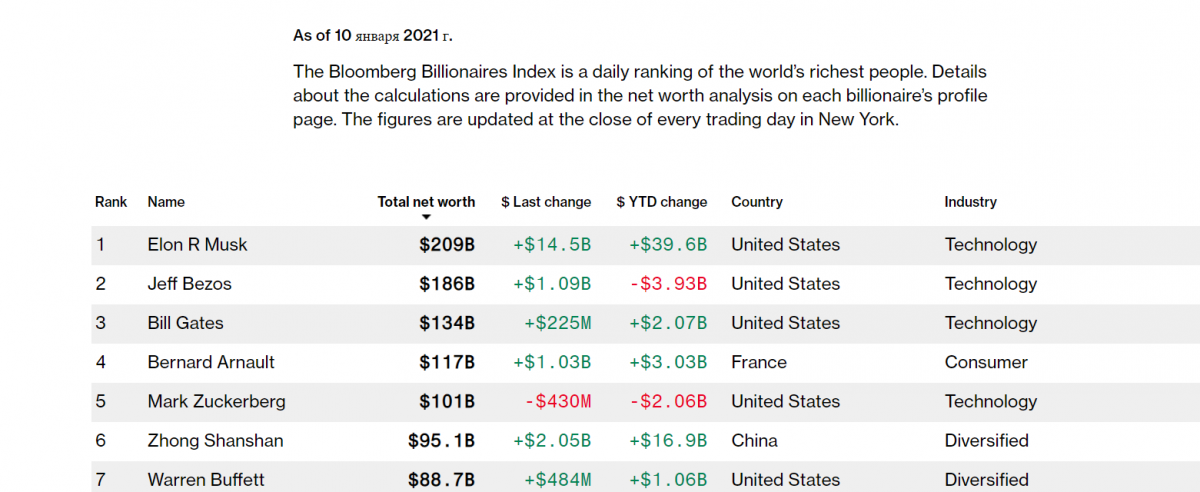Select the Industry column header
This screenshot has height=492, width=1200.
coord(970,202)
